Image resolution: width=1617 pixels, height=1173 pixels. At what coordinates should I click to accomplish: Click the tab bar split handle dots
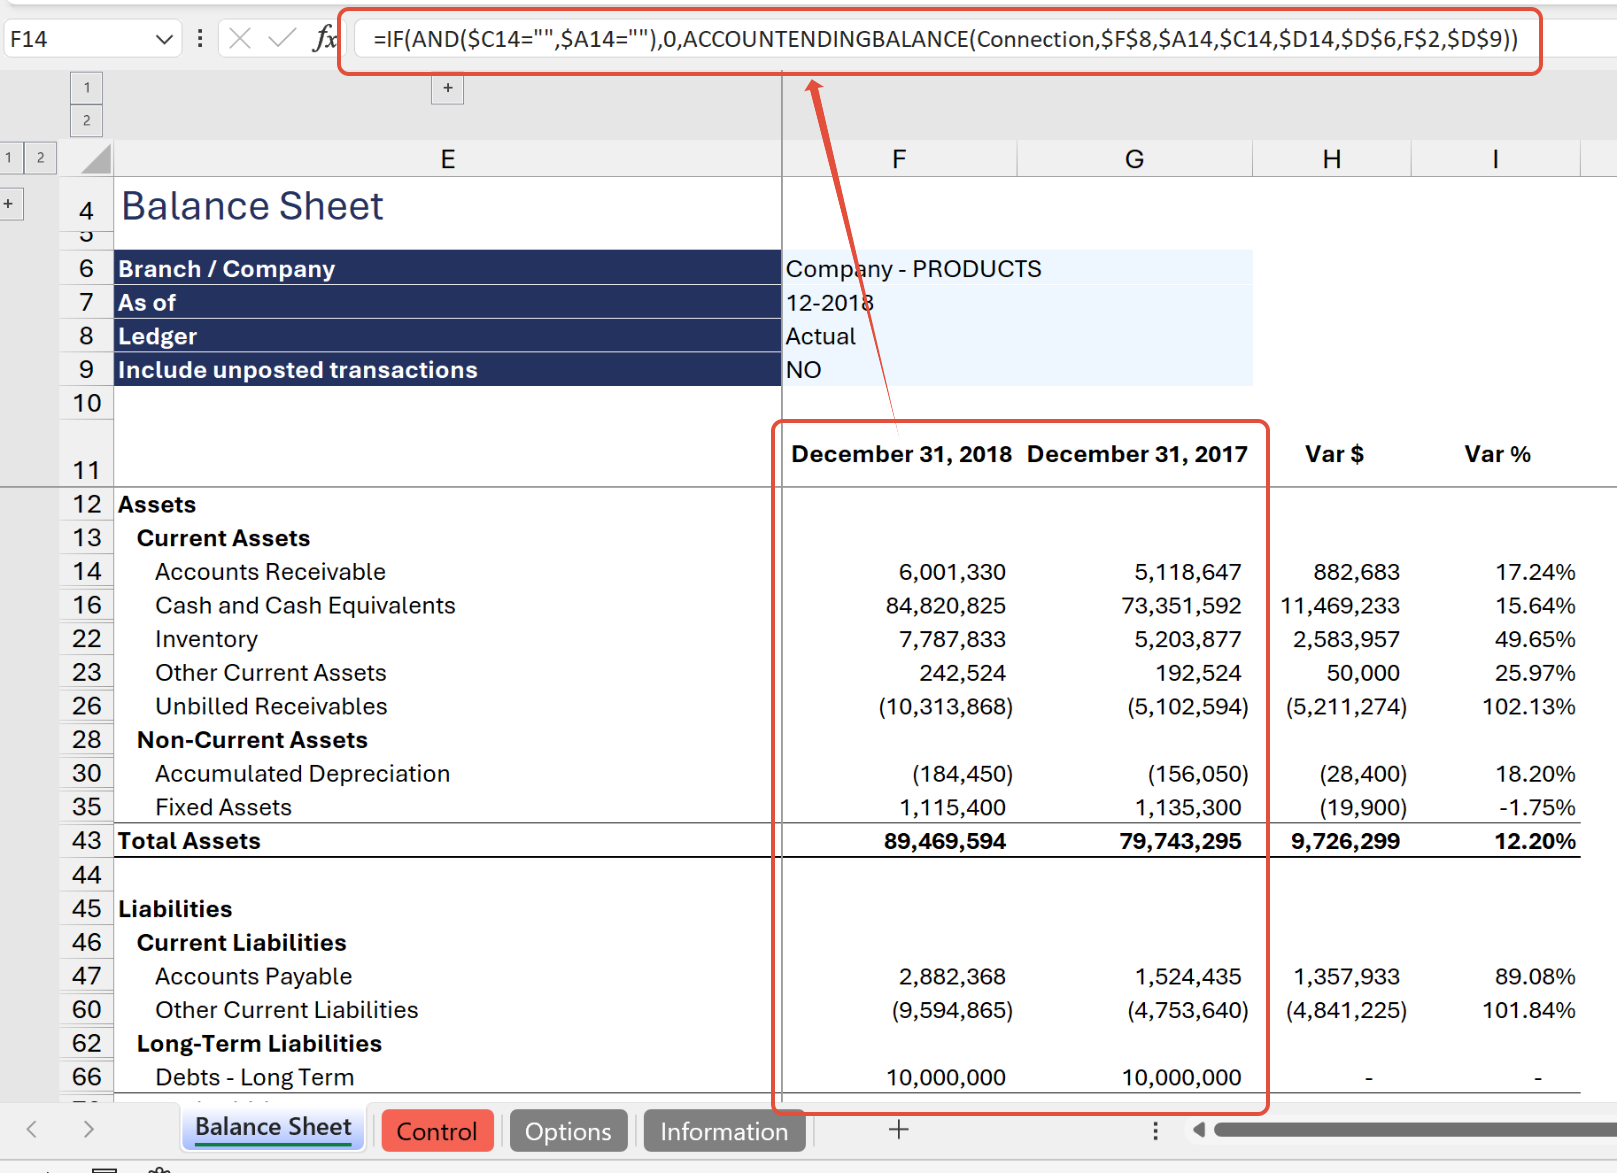[x=1155, y=1130]
